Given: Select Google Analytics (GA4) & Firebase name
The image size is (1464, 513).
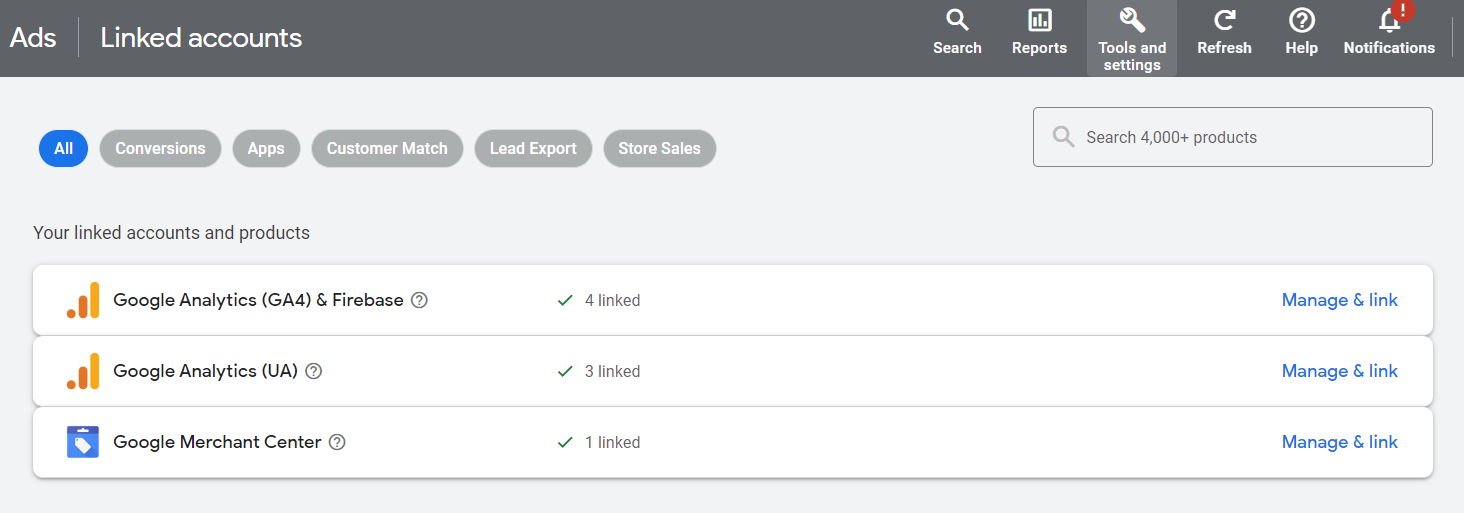Looking at the screenshot, I should 258,300.
